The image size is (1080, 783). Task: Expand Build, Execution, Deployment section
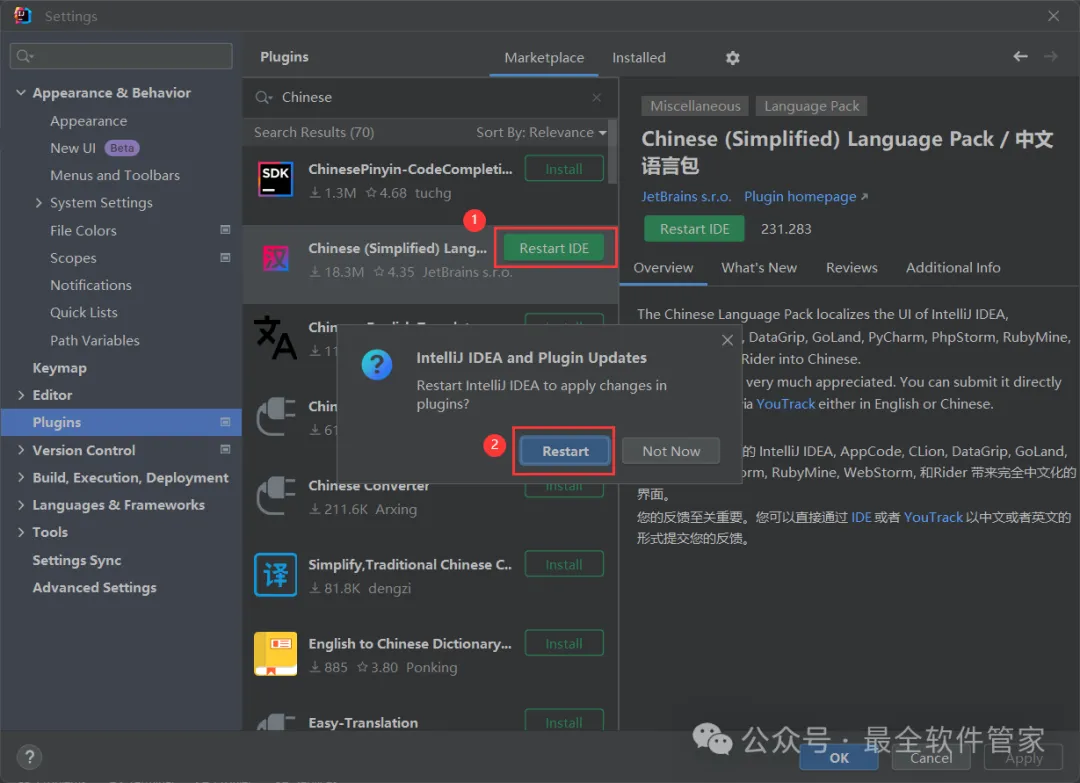coord(21,477)
